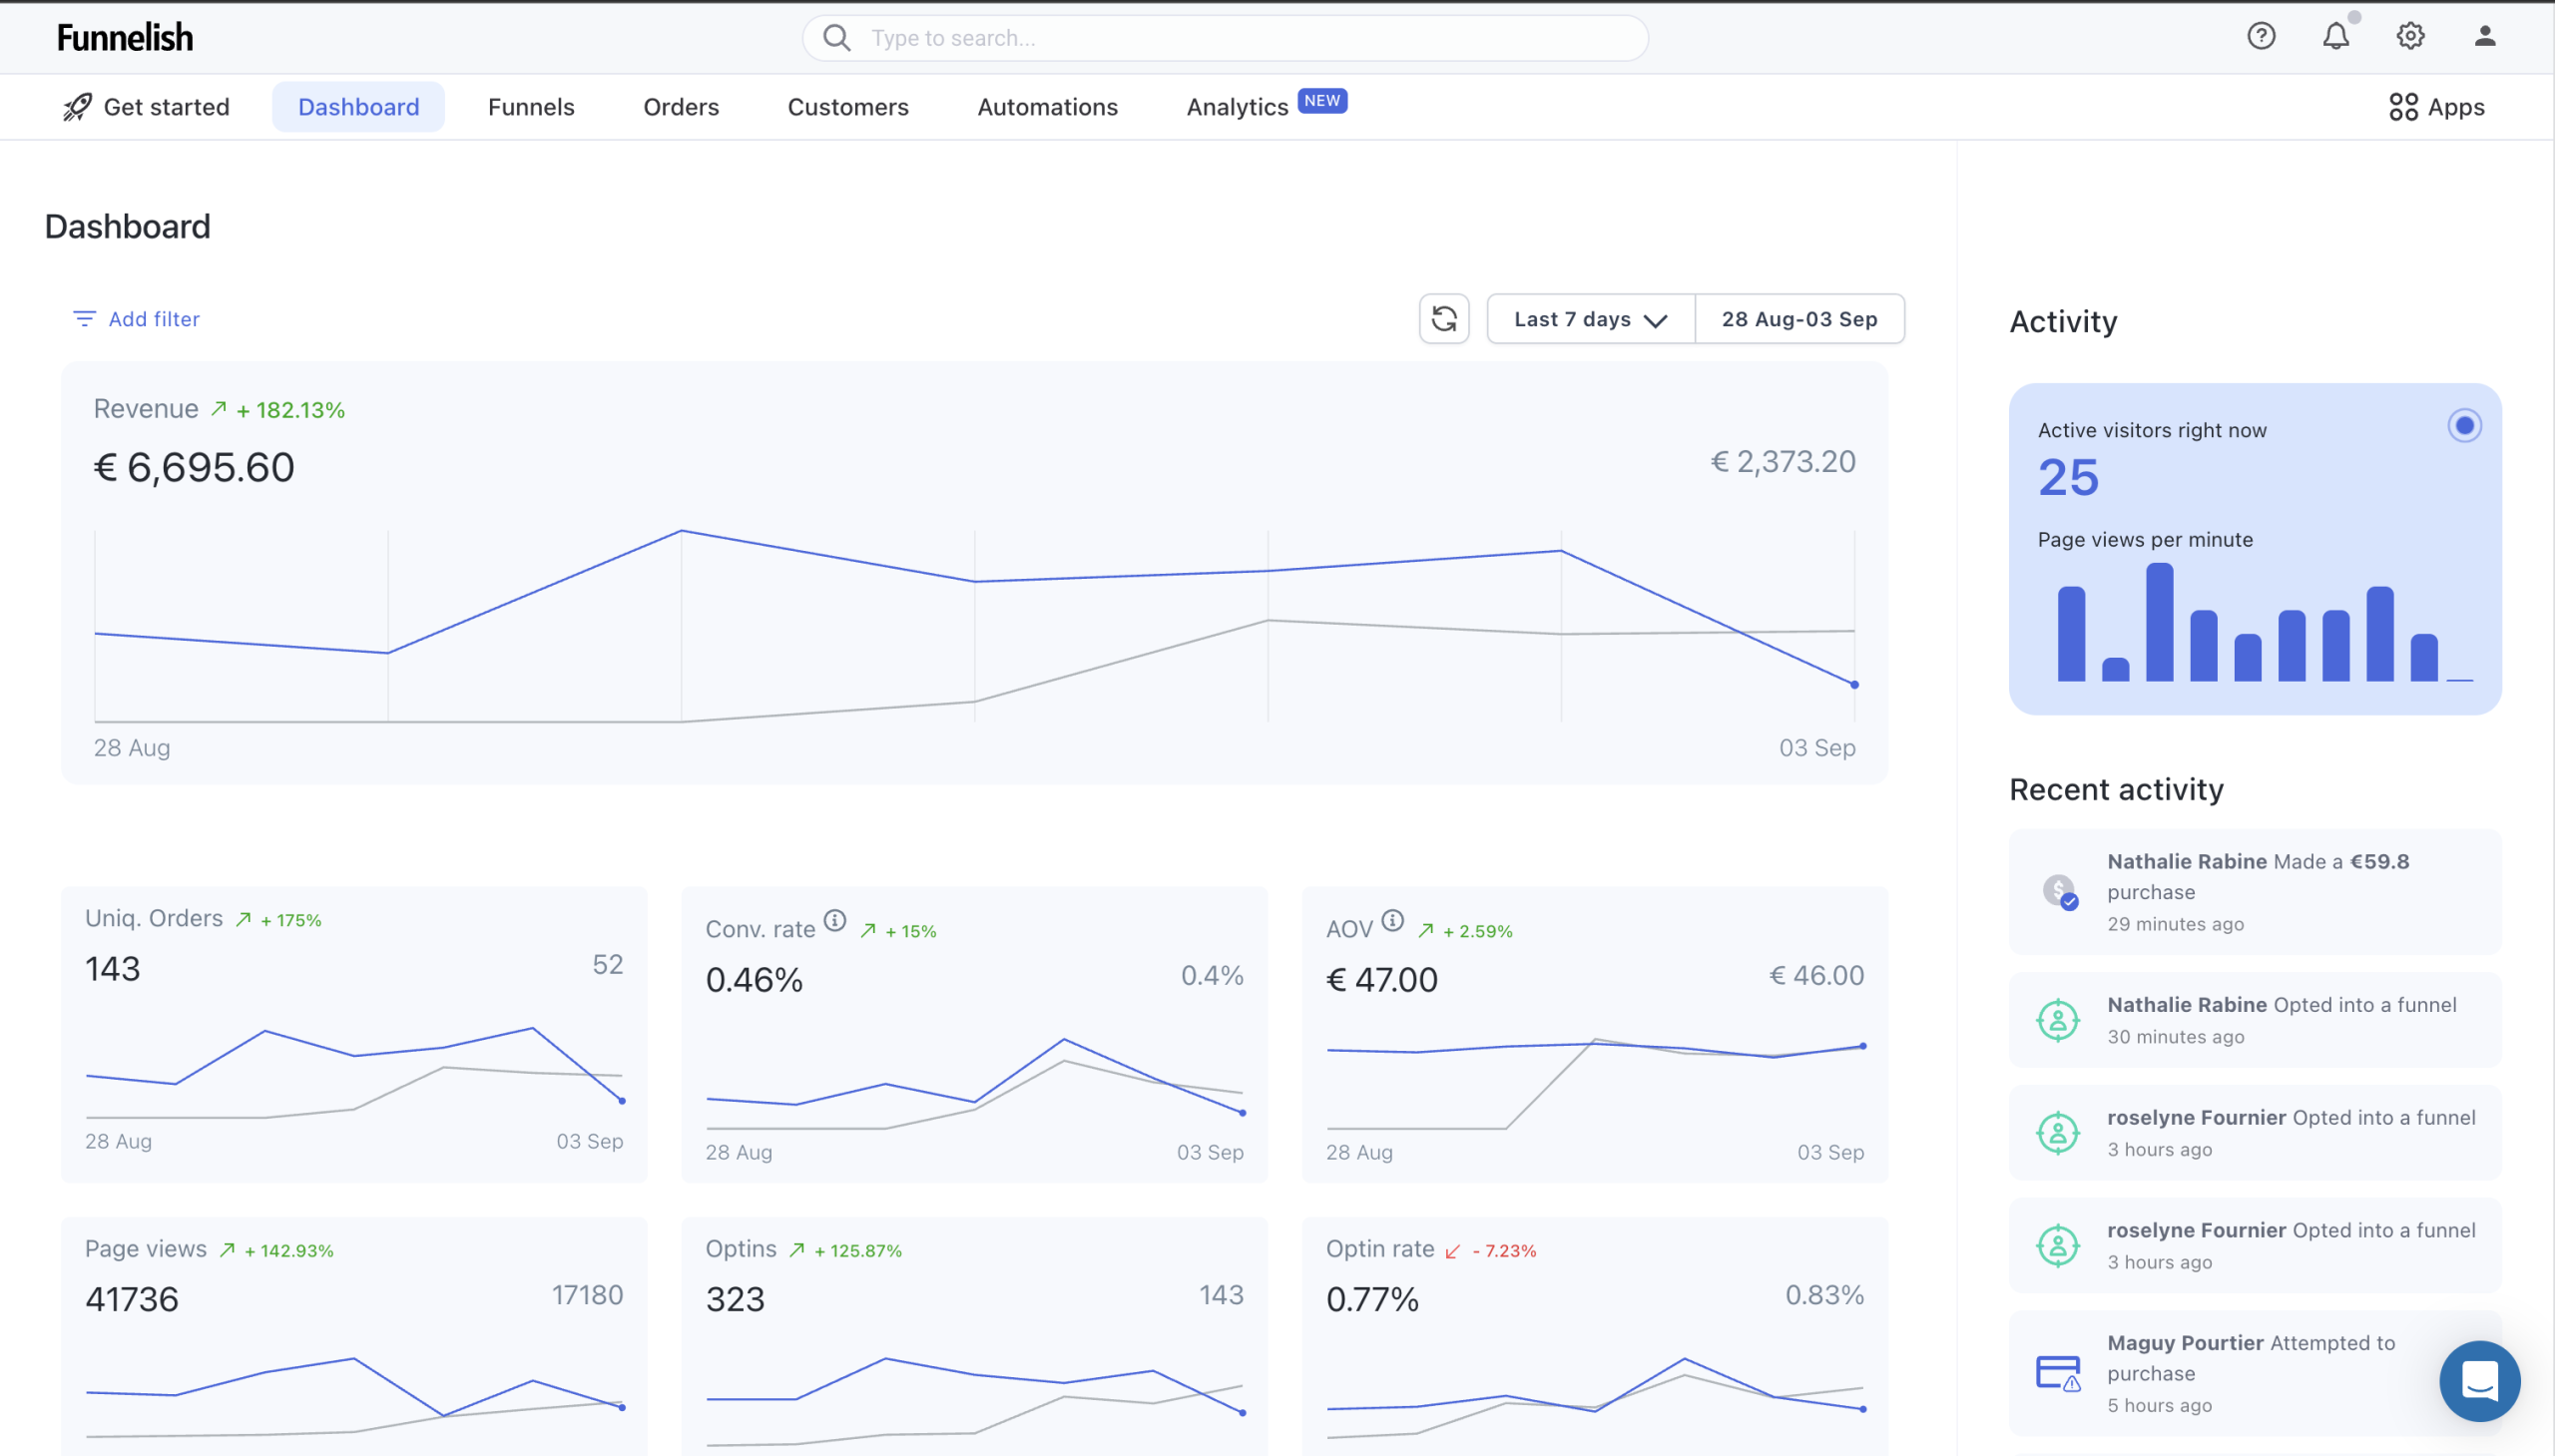Click the refresh data icon
This screenshot has width=2555, height=1456.
tap(1444, 319)
